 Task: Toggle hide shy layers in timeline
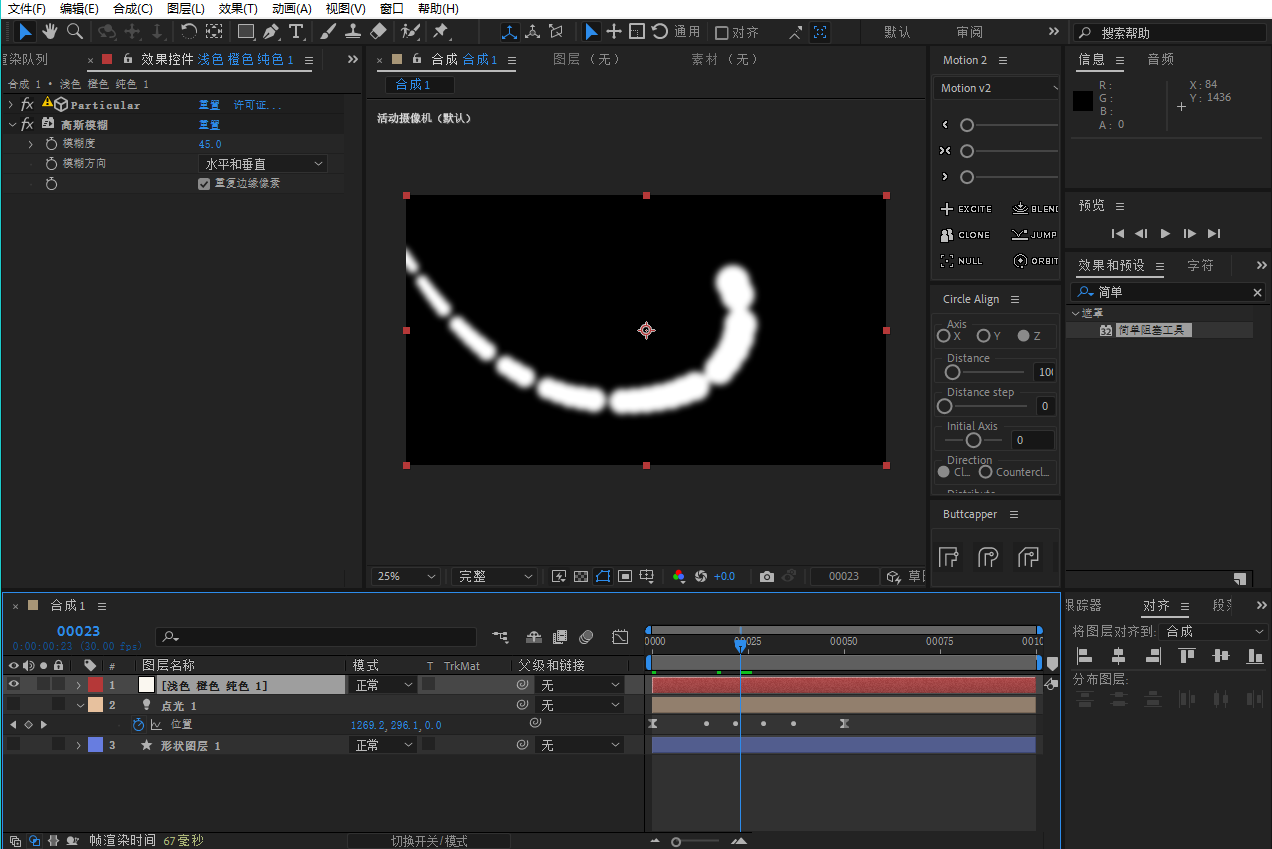534,637
